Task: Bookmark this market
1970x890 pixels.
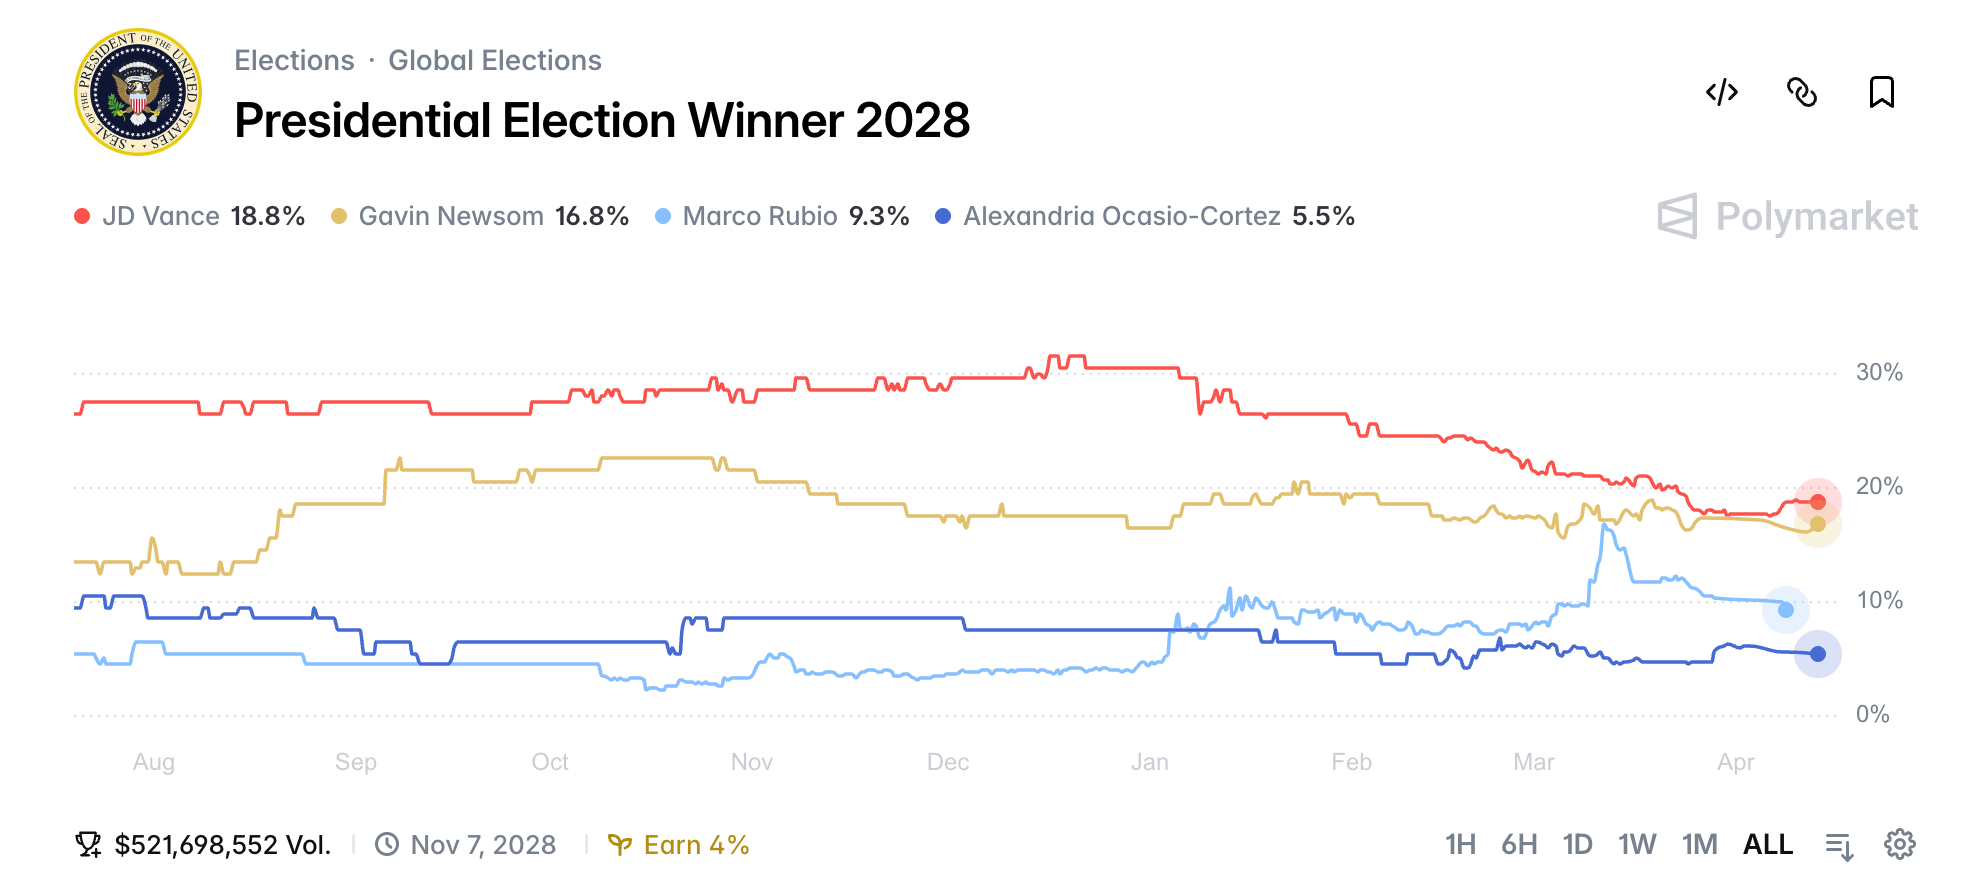Action: click(1881, 92)
